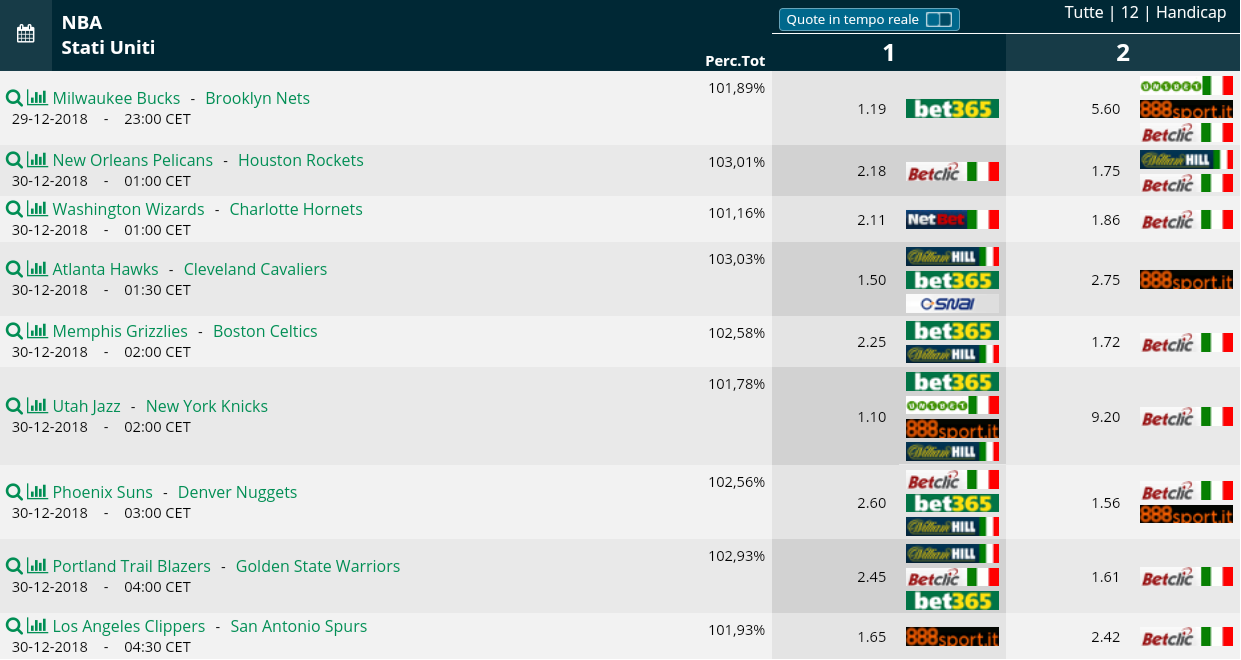Click odds 9.20 for New York Knicks

pyautogui.click(x=1106, y=417)
